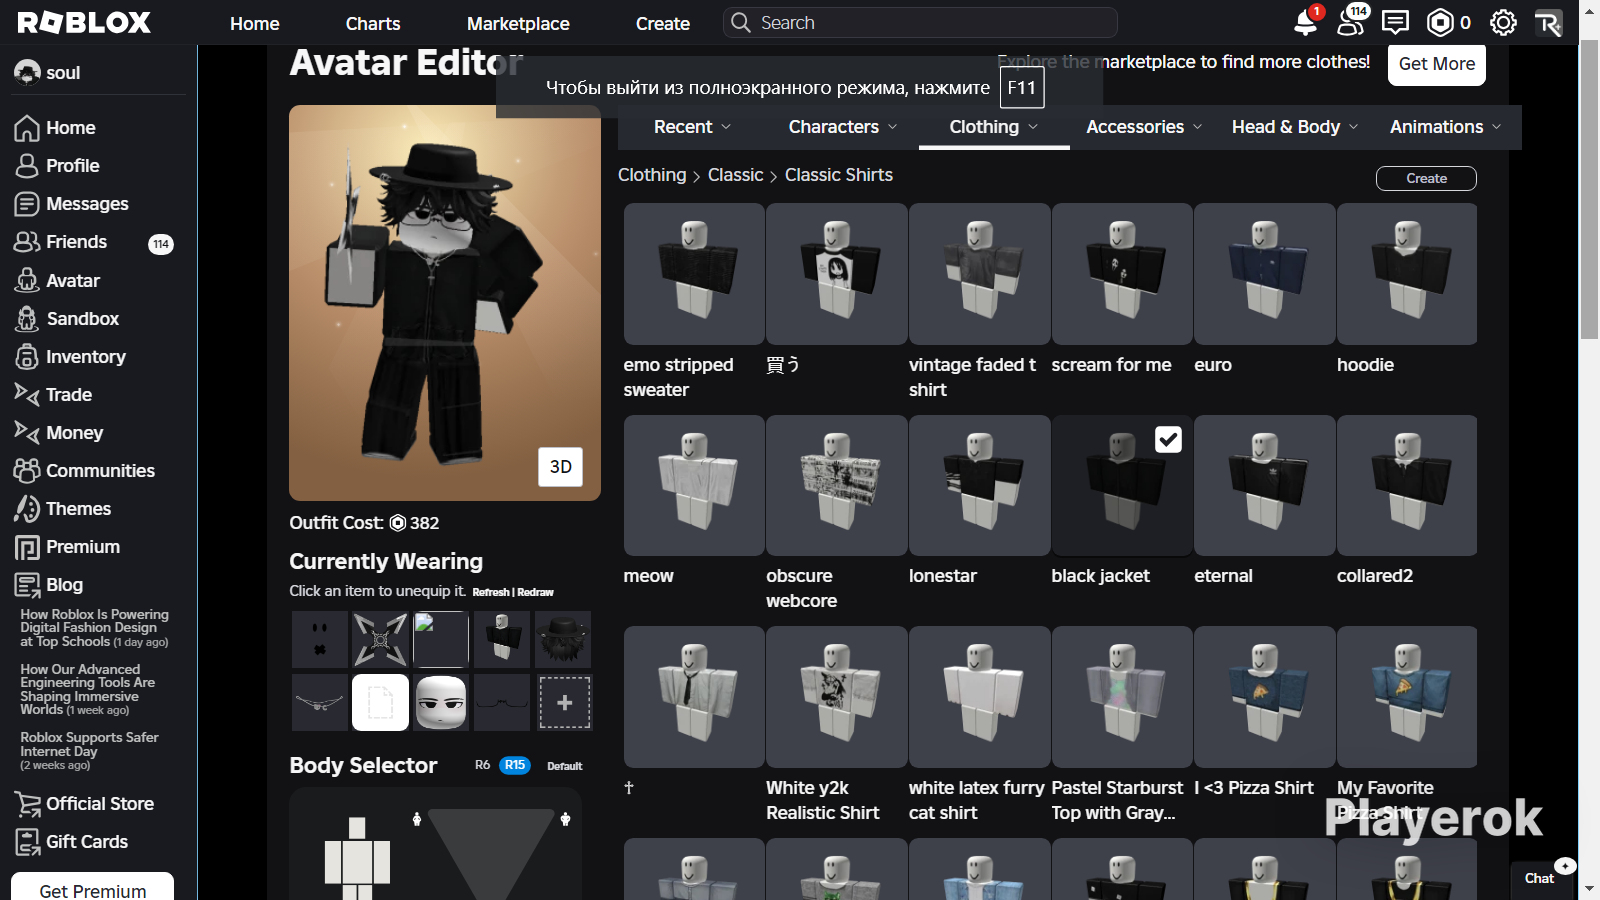Click the Home icon in the sidebar
The width and height of the screenshot is (1600, 900).
pos(27,128)
